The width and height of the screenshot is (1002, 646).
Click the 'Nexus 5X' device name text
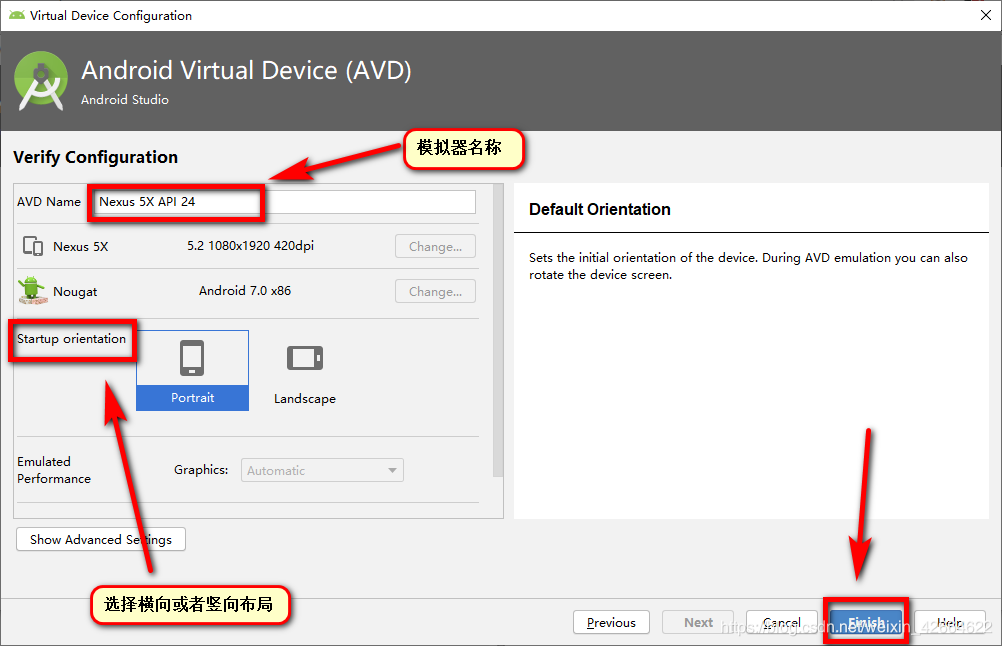81,247
